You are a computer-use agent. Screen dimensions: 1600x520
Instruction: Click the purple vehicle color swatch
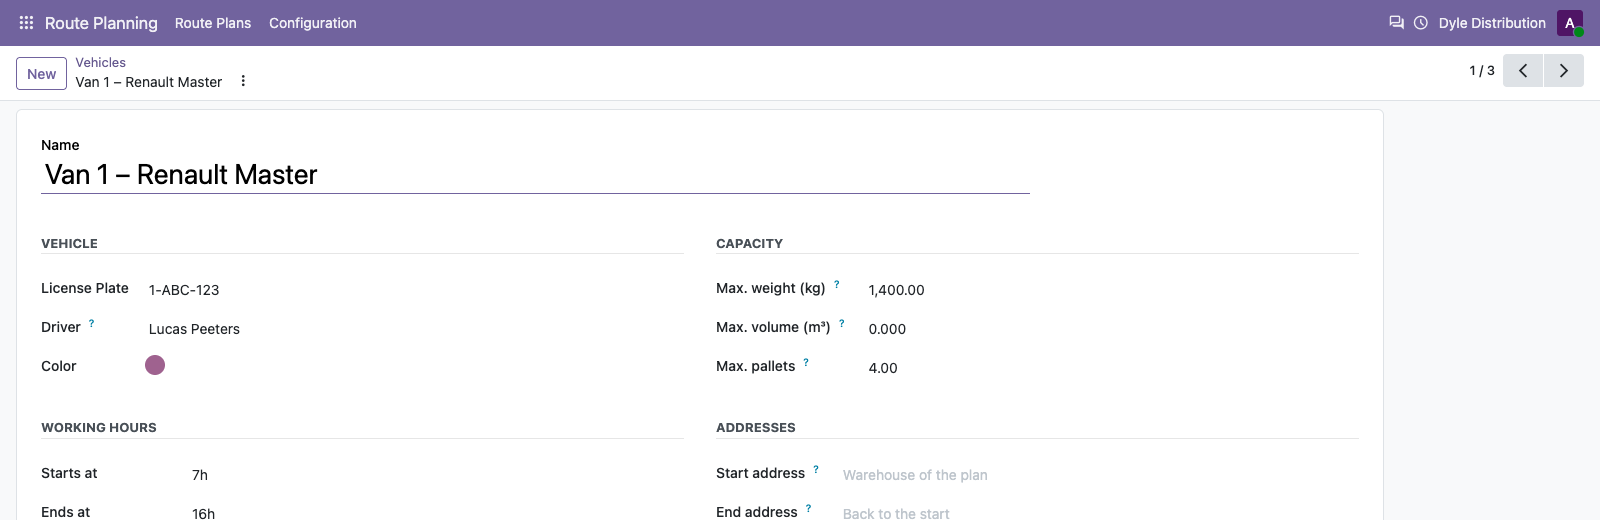coord(155,365)
